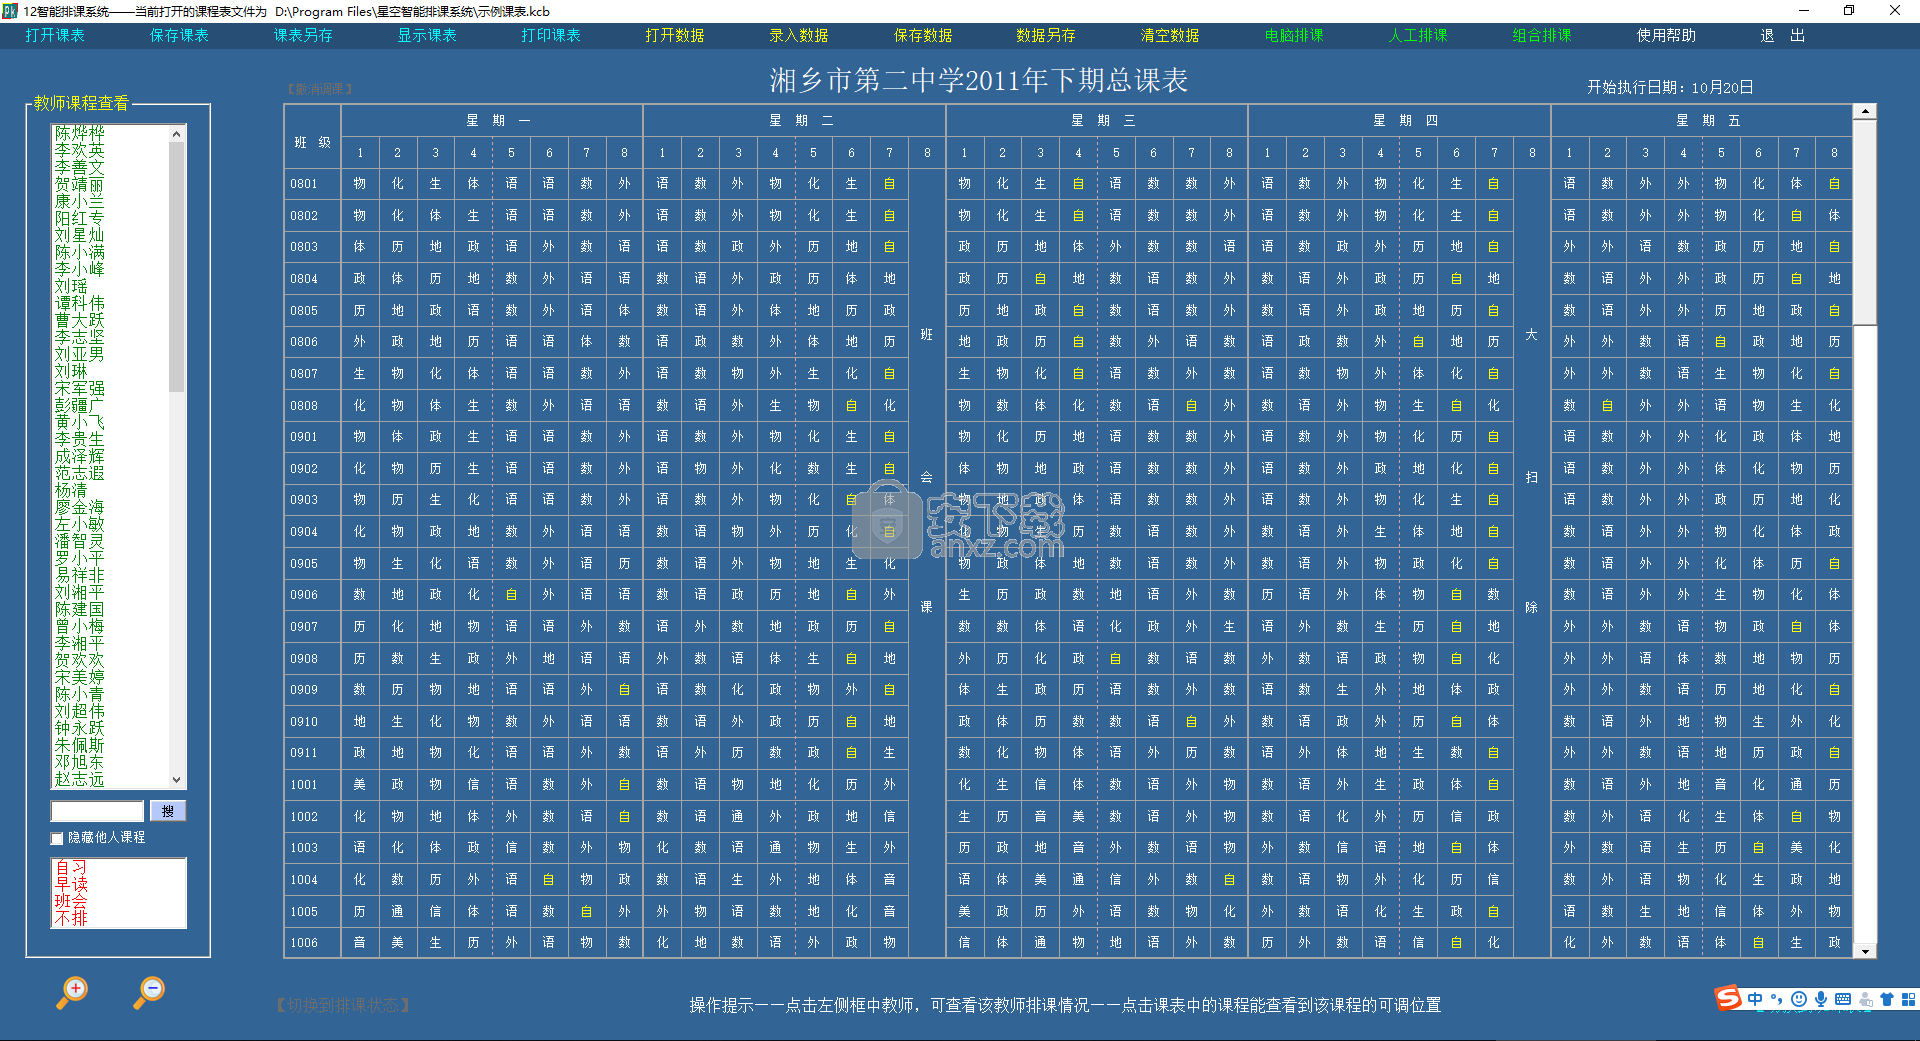Click the 开始执行日期 10月20日 label
The image size is (1920, 1041).
(x=1670, y=87)
